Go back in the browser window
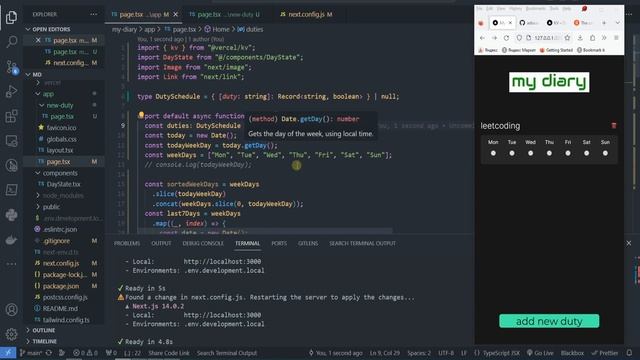Screen dimensions: 640x360 (482, 38)
